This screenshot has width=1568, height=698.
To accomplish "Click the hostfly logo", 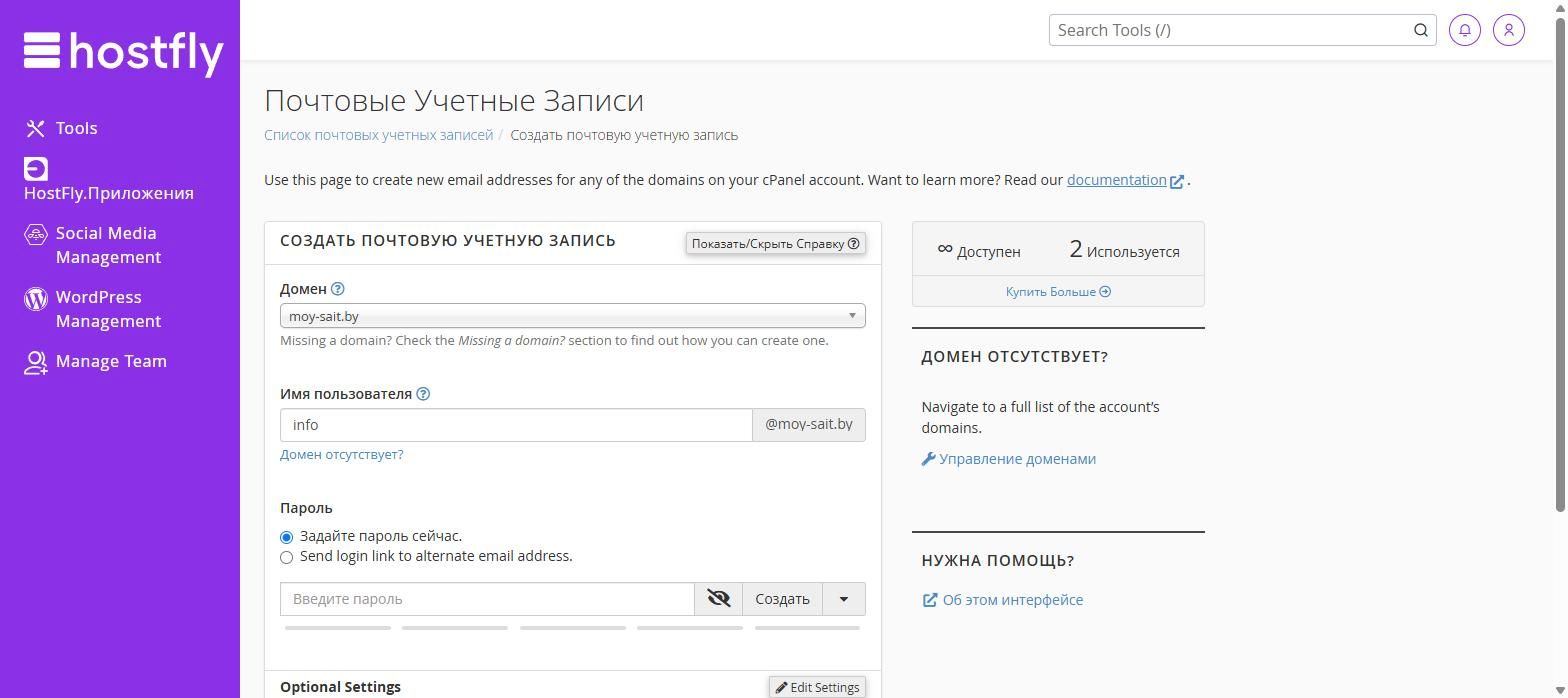I will pyautogui.click(x=124, y=53).
